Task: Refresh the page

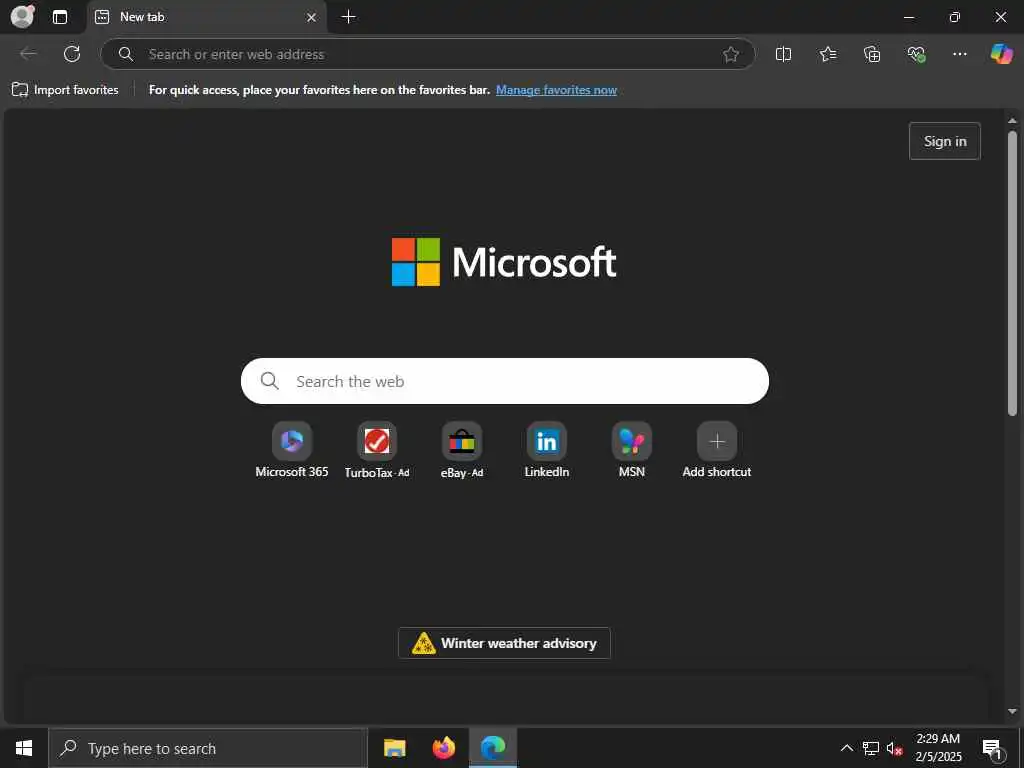Action: (x=72, y=54)
